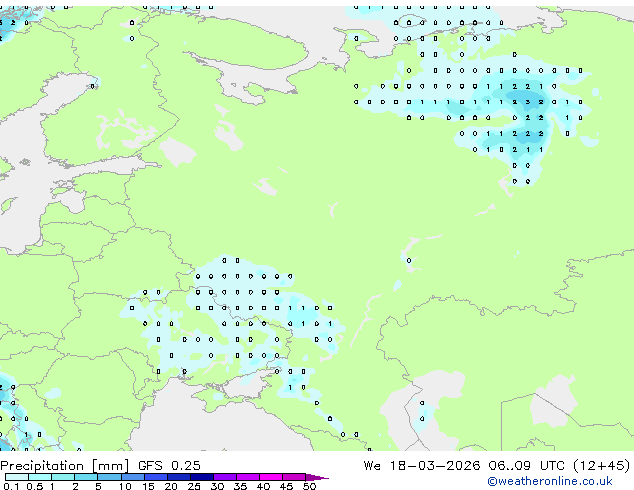Click the above-50 mm legend arrow tip
The image size is (634, 490).
pos(317,477)
